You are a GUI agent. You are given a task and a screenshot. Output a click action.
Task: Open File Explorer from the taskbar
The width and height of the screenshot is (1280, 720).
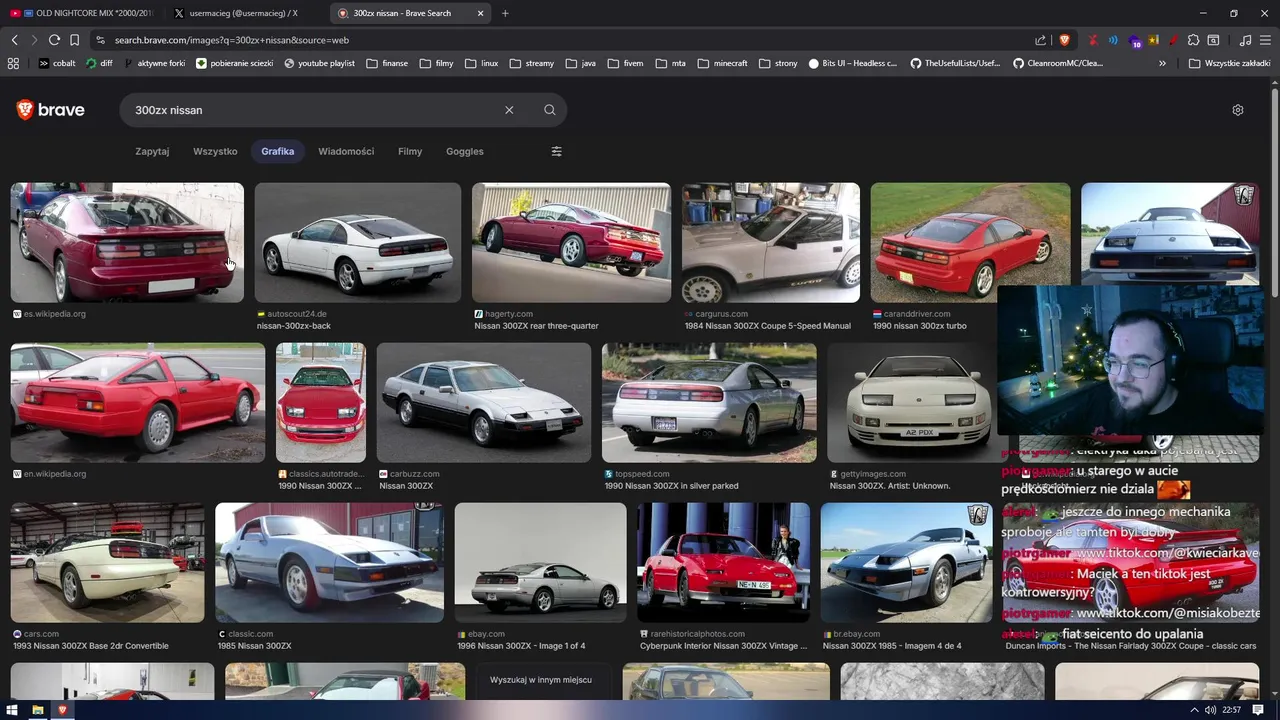pyautogui.click(x=37, y=710)
